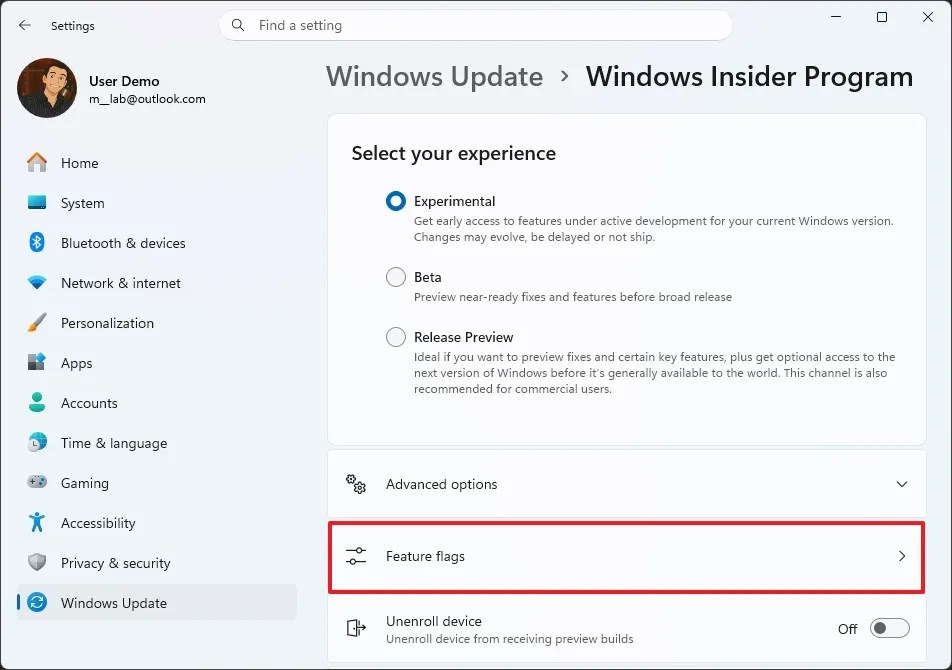The image size is (952, 670).
Task: Click the Feature flags label
Action: (425, 556)
